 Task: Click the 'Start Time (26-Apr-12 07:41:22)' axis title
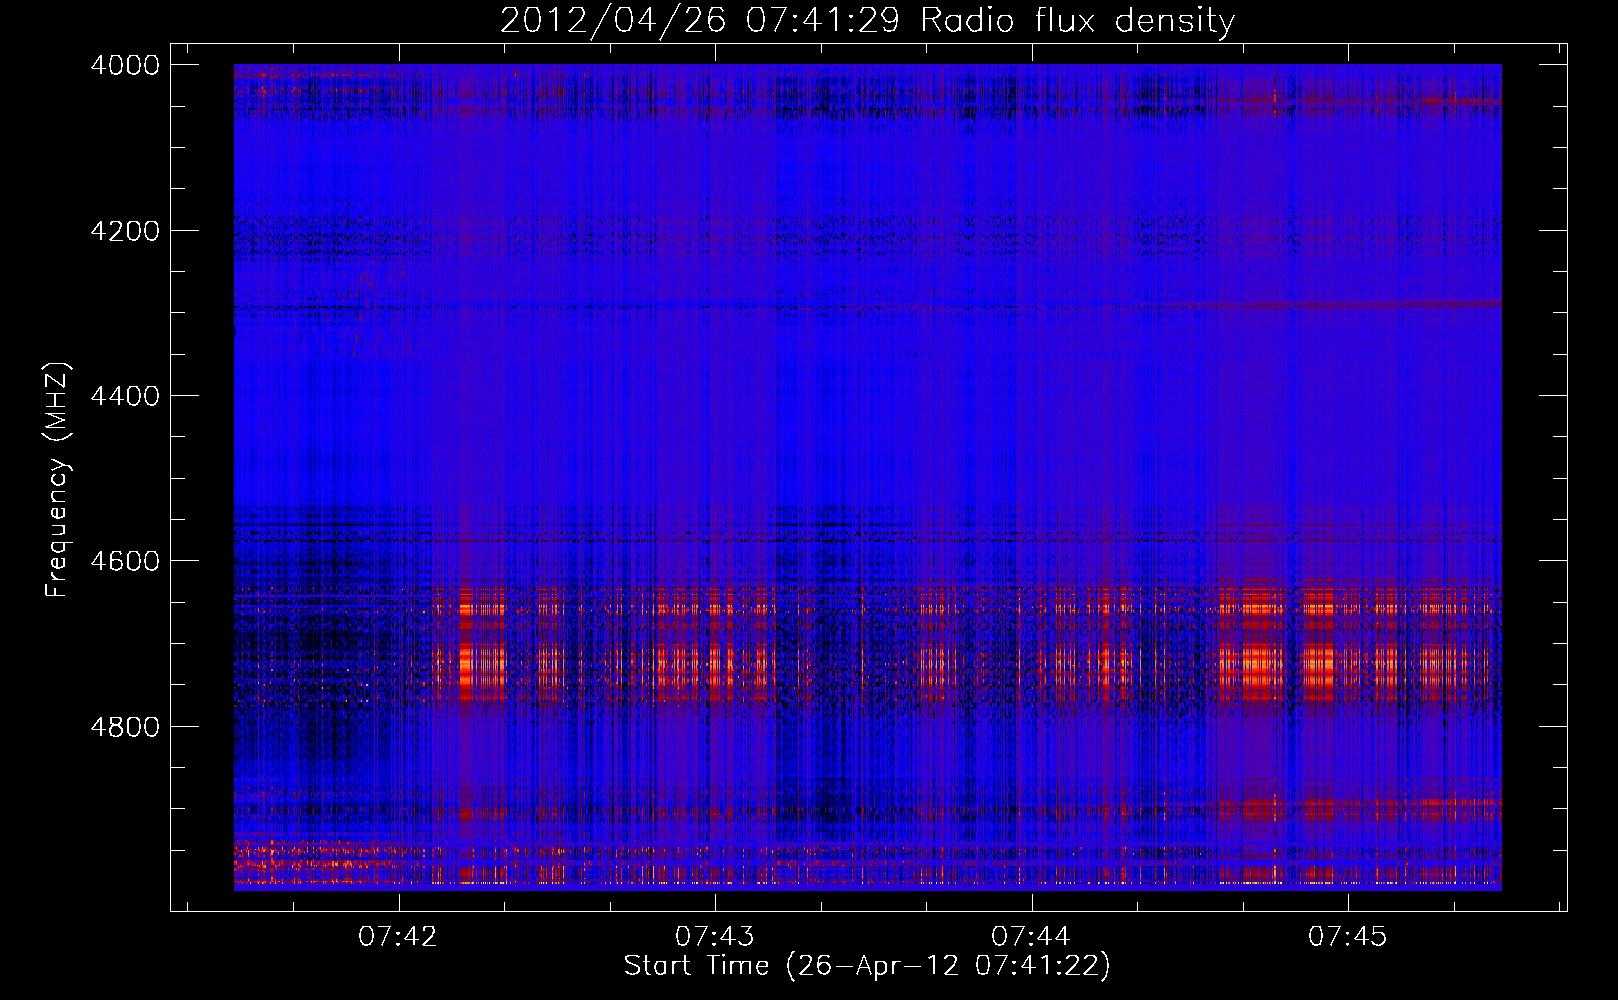point(867,966)
